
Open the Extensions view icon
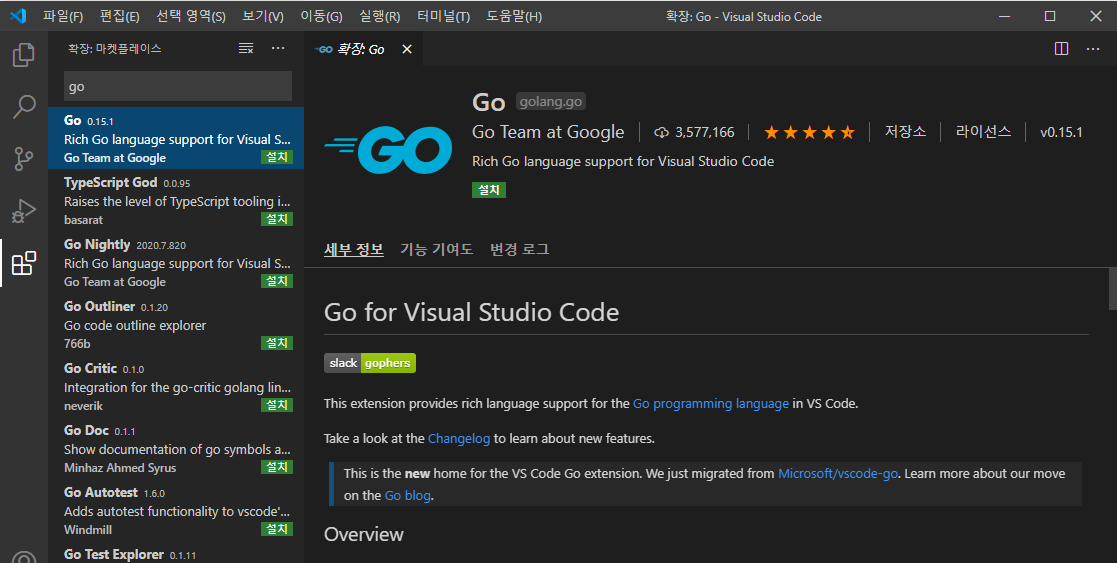[24, 263]
